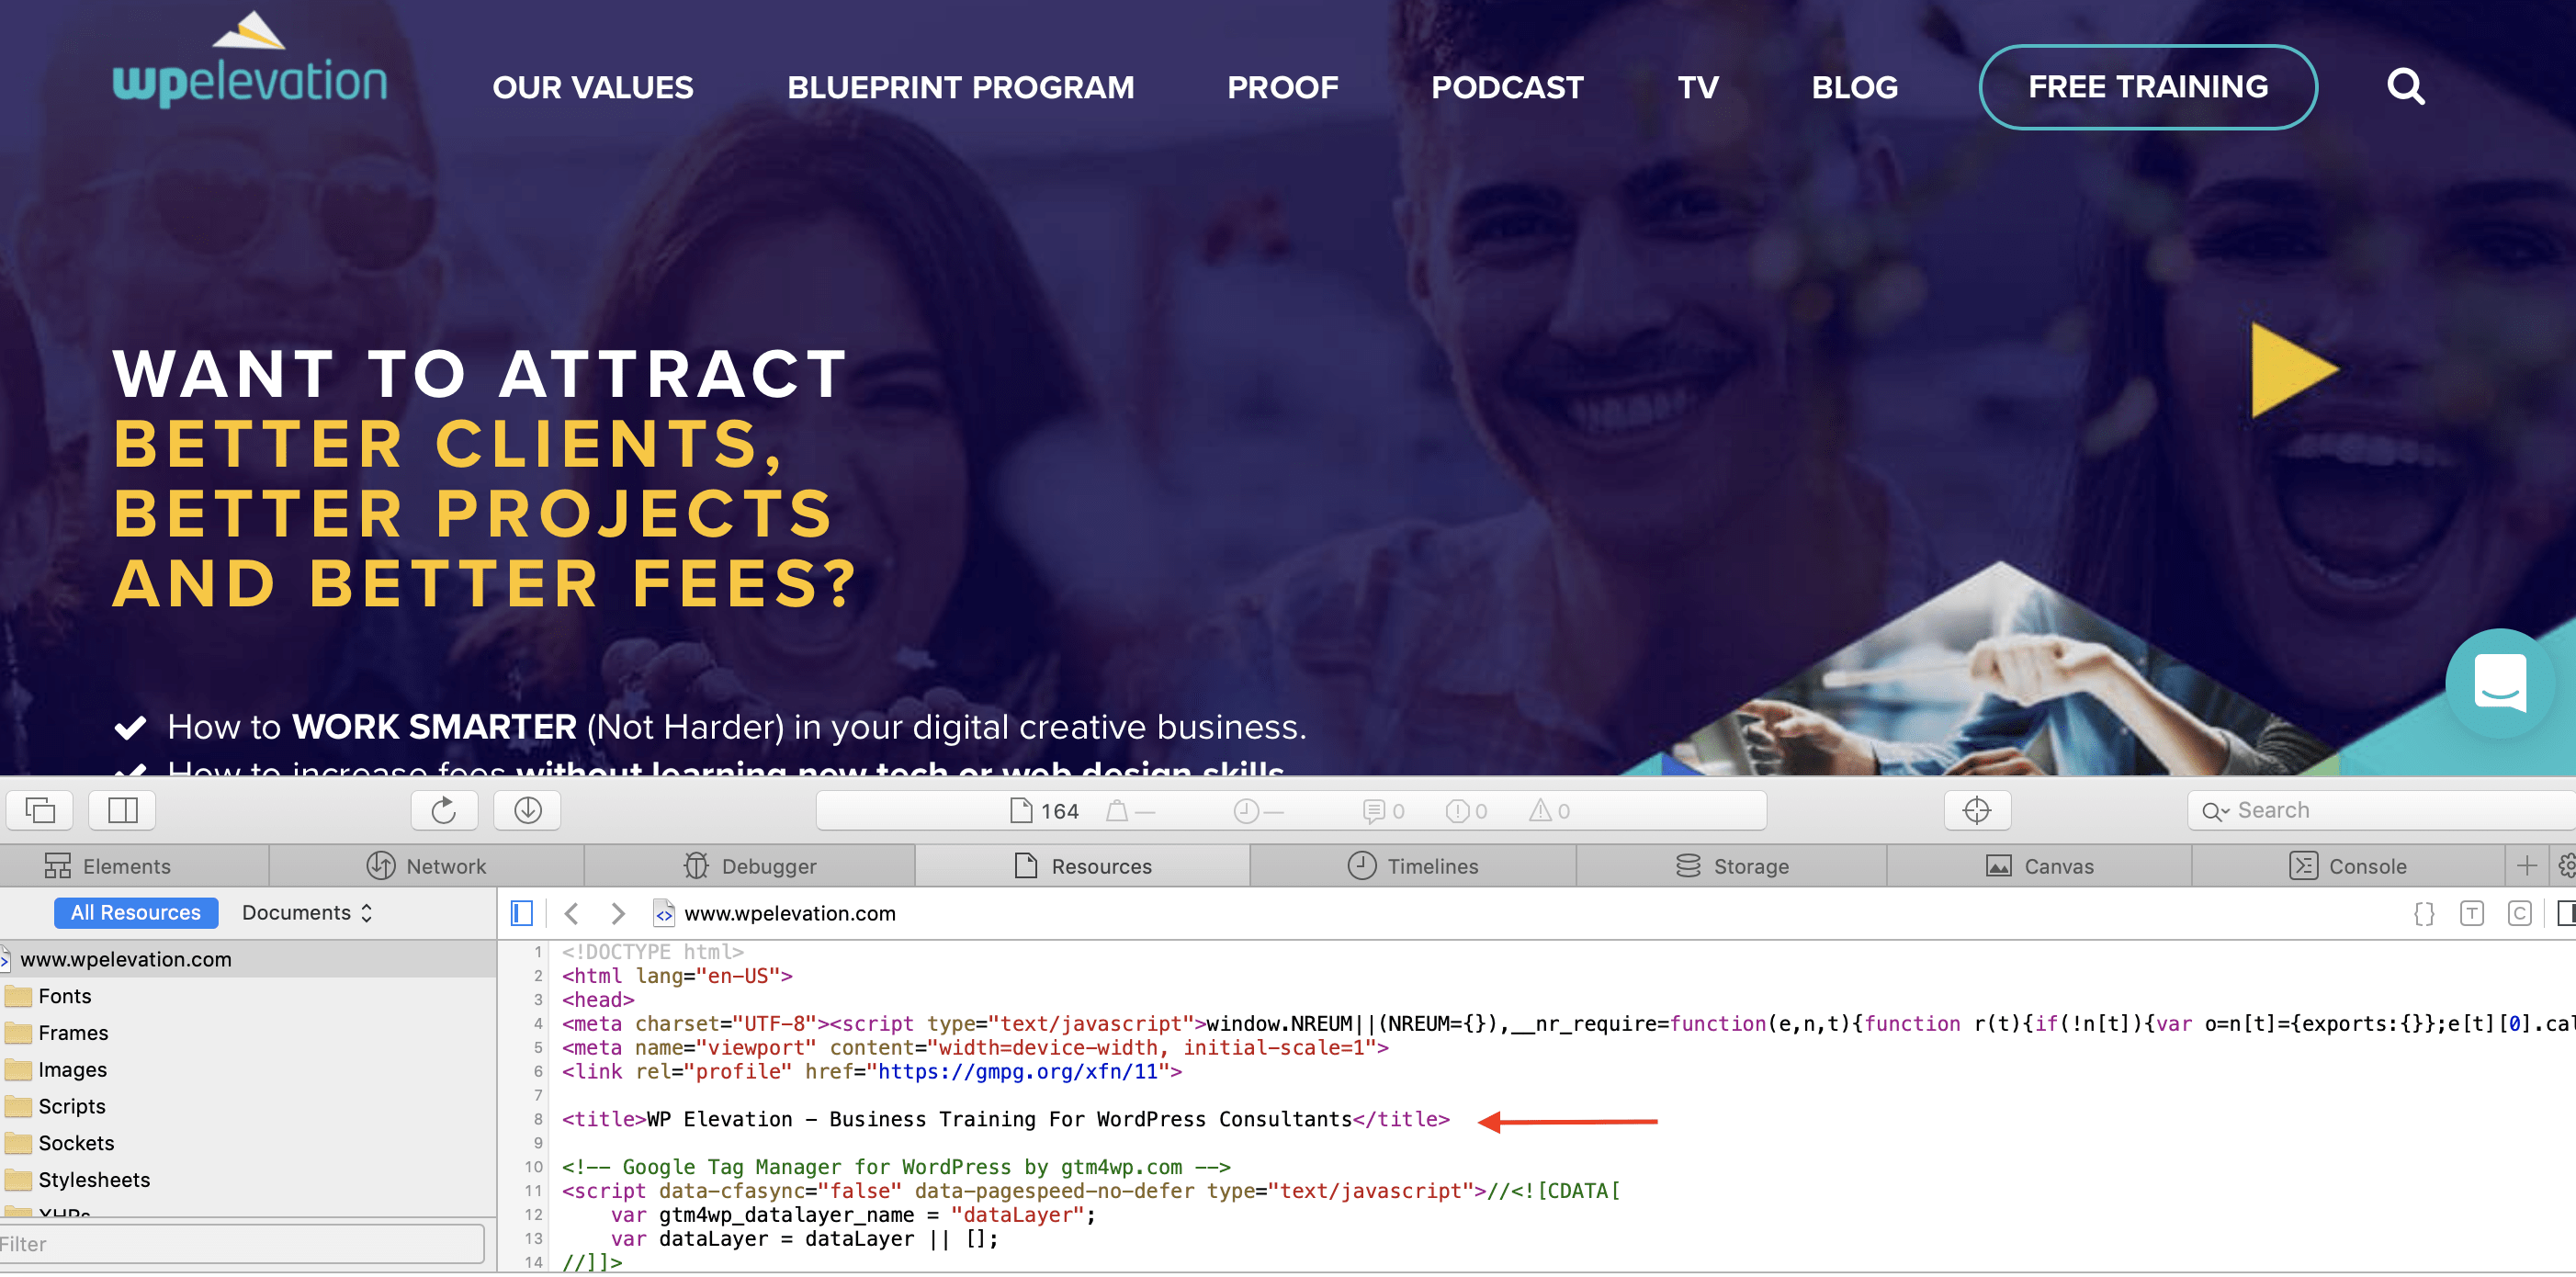Click the sidebar Filter field
Viewport: 2576px width, 1277px height.
pos(240,1244)
